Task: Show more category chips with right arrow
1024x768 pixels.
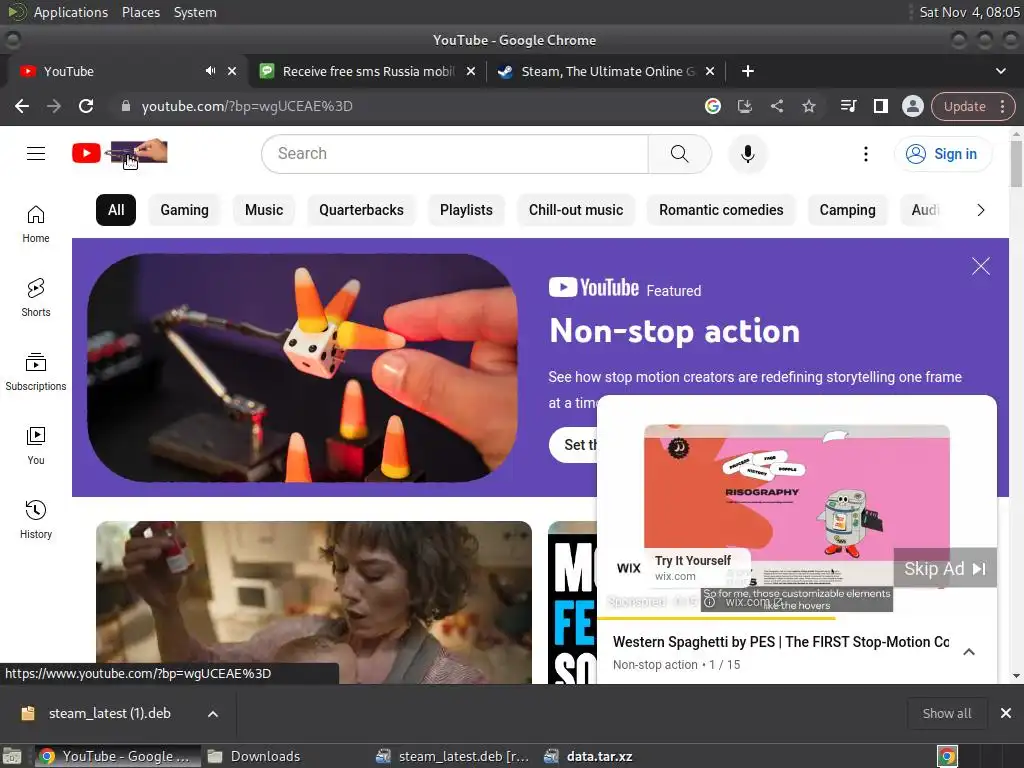Action: (980, 210)
